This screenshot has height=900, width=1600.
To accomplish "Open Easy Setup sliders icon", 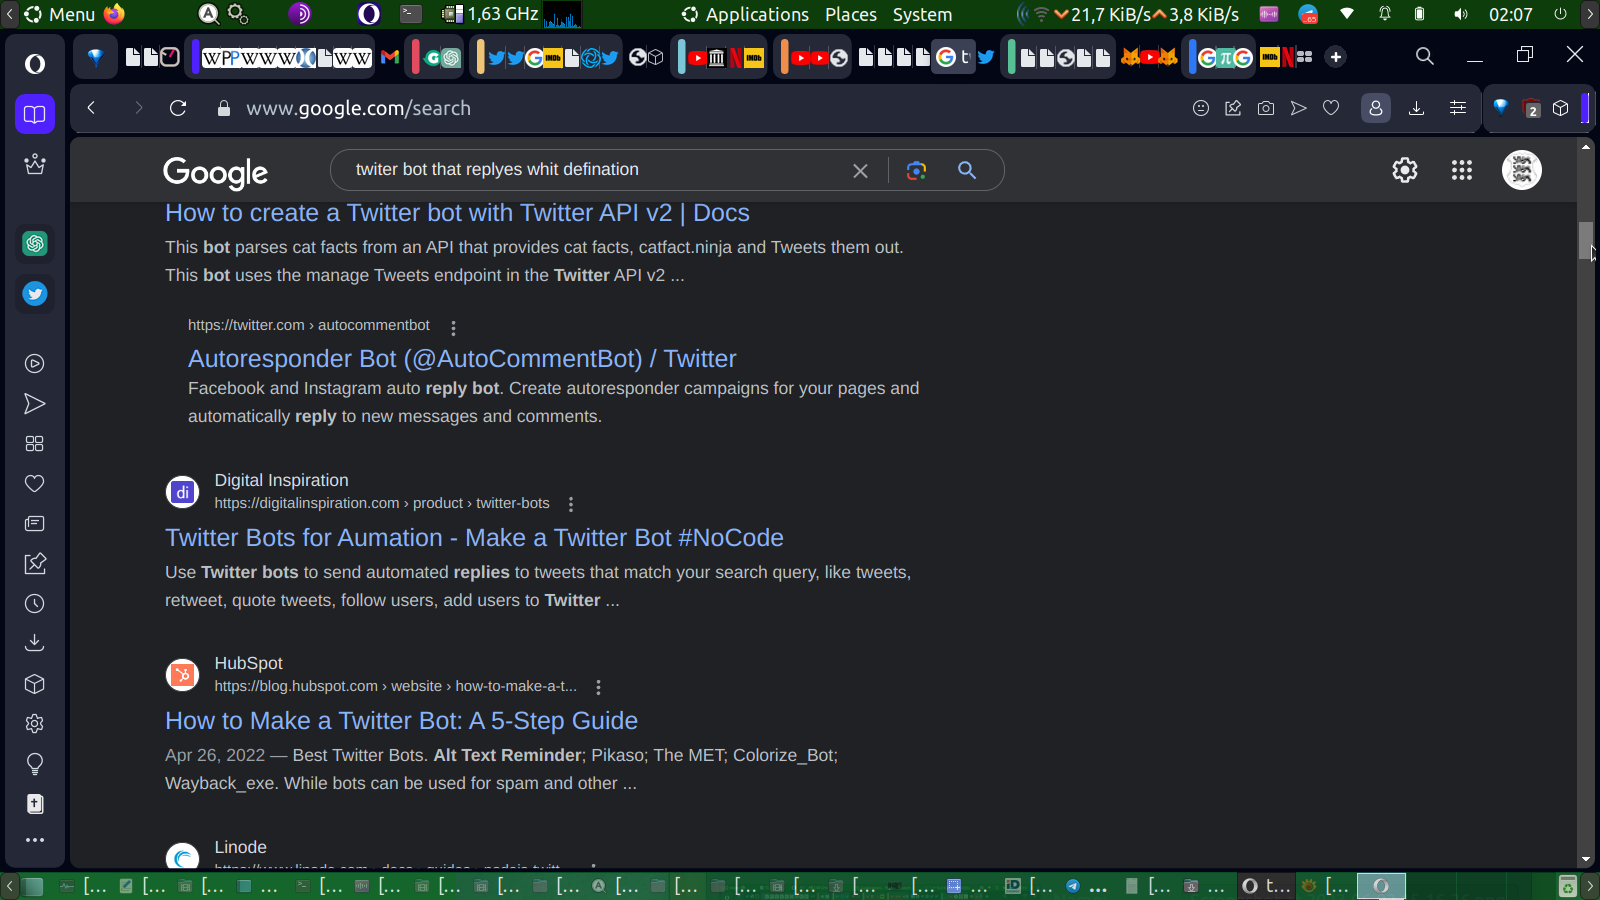I will tap(1458, 108).
